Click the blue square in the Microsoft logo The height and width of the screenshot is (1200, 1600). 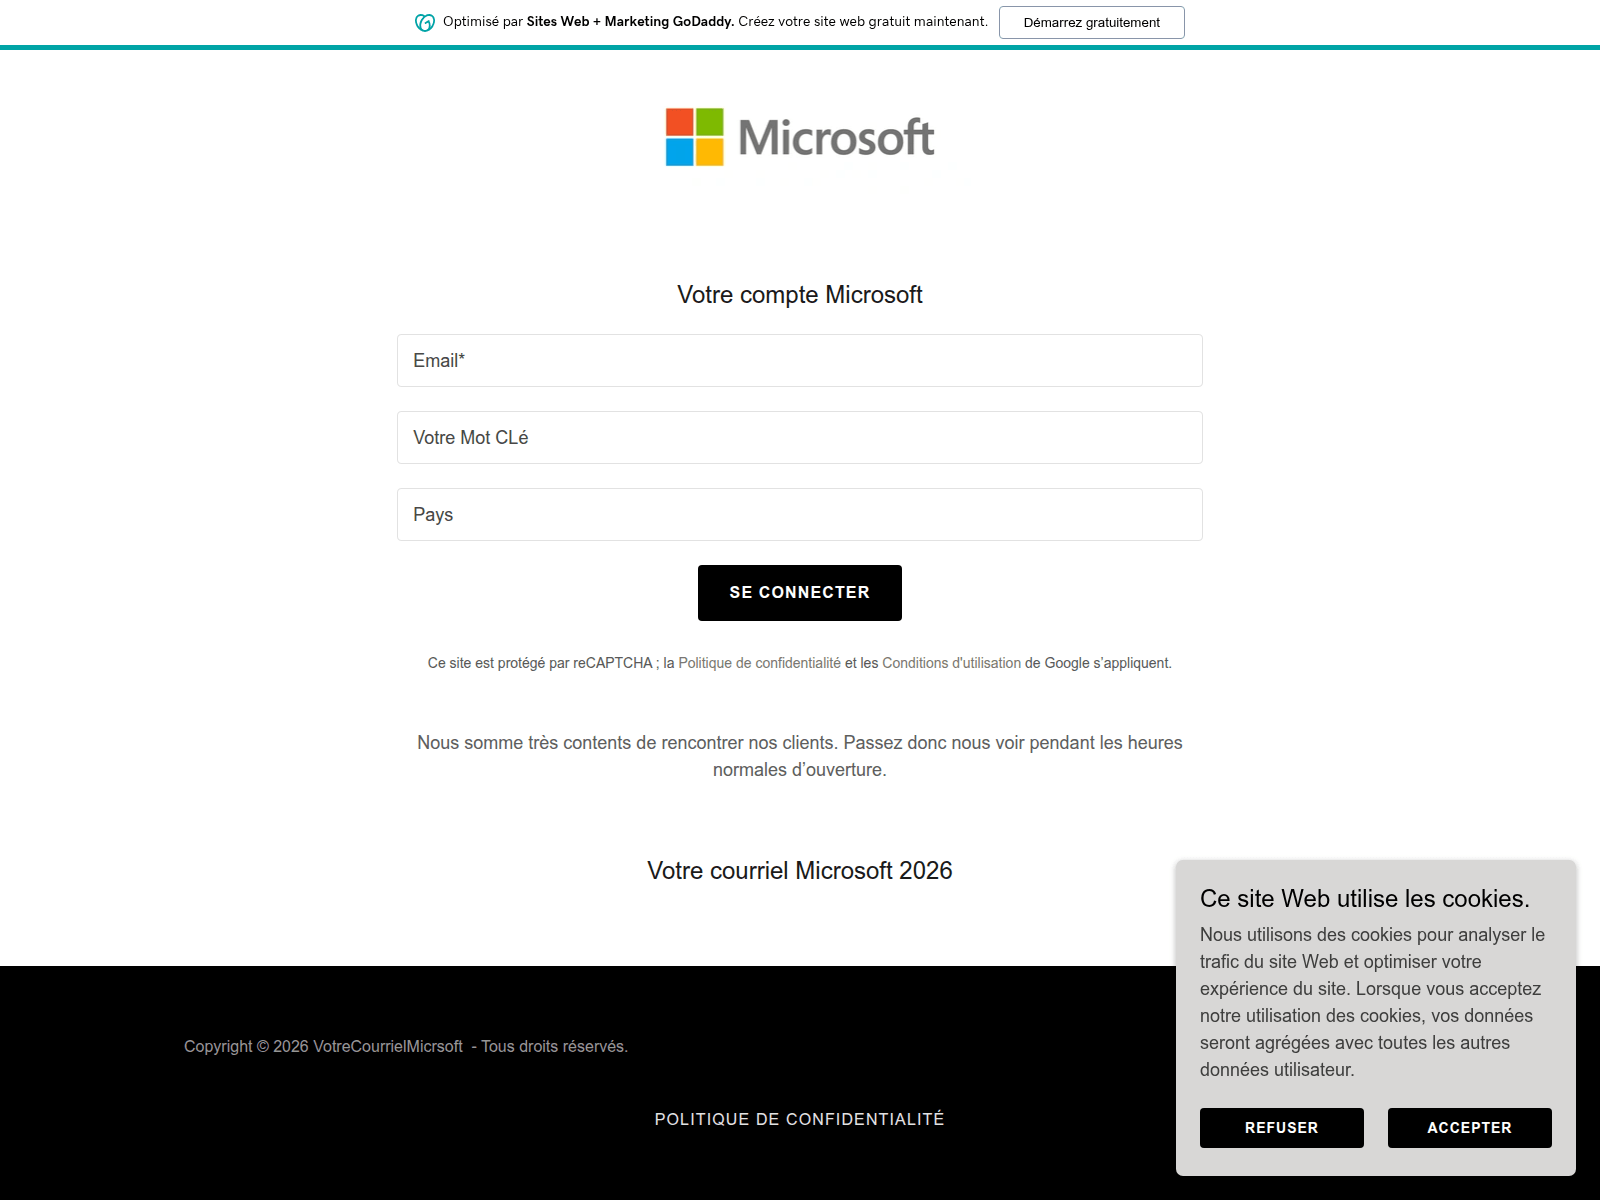click(x=678, y=152)
